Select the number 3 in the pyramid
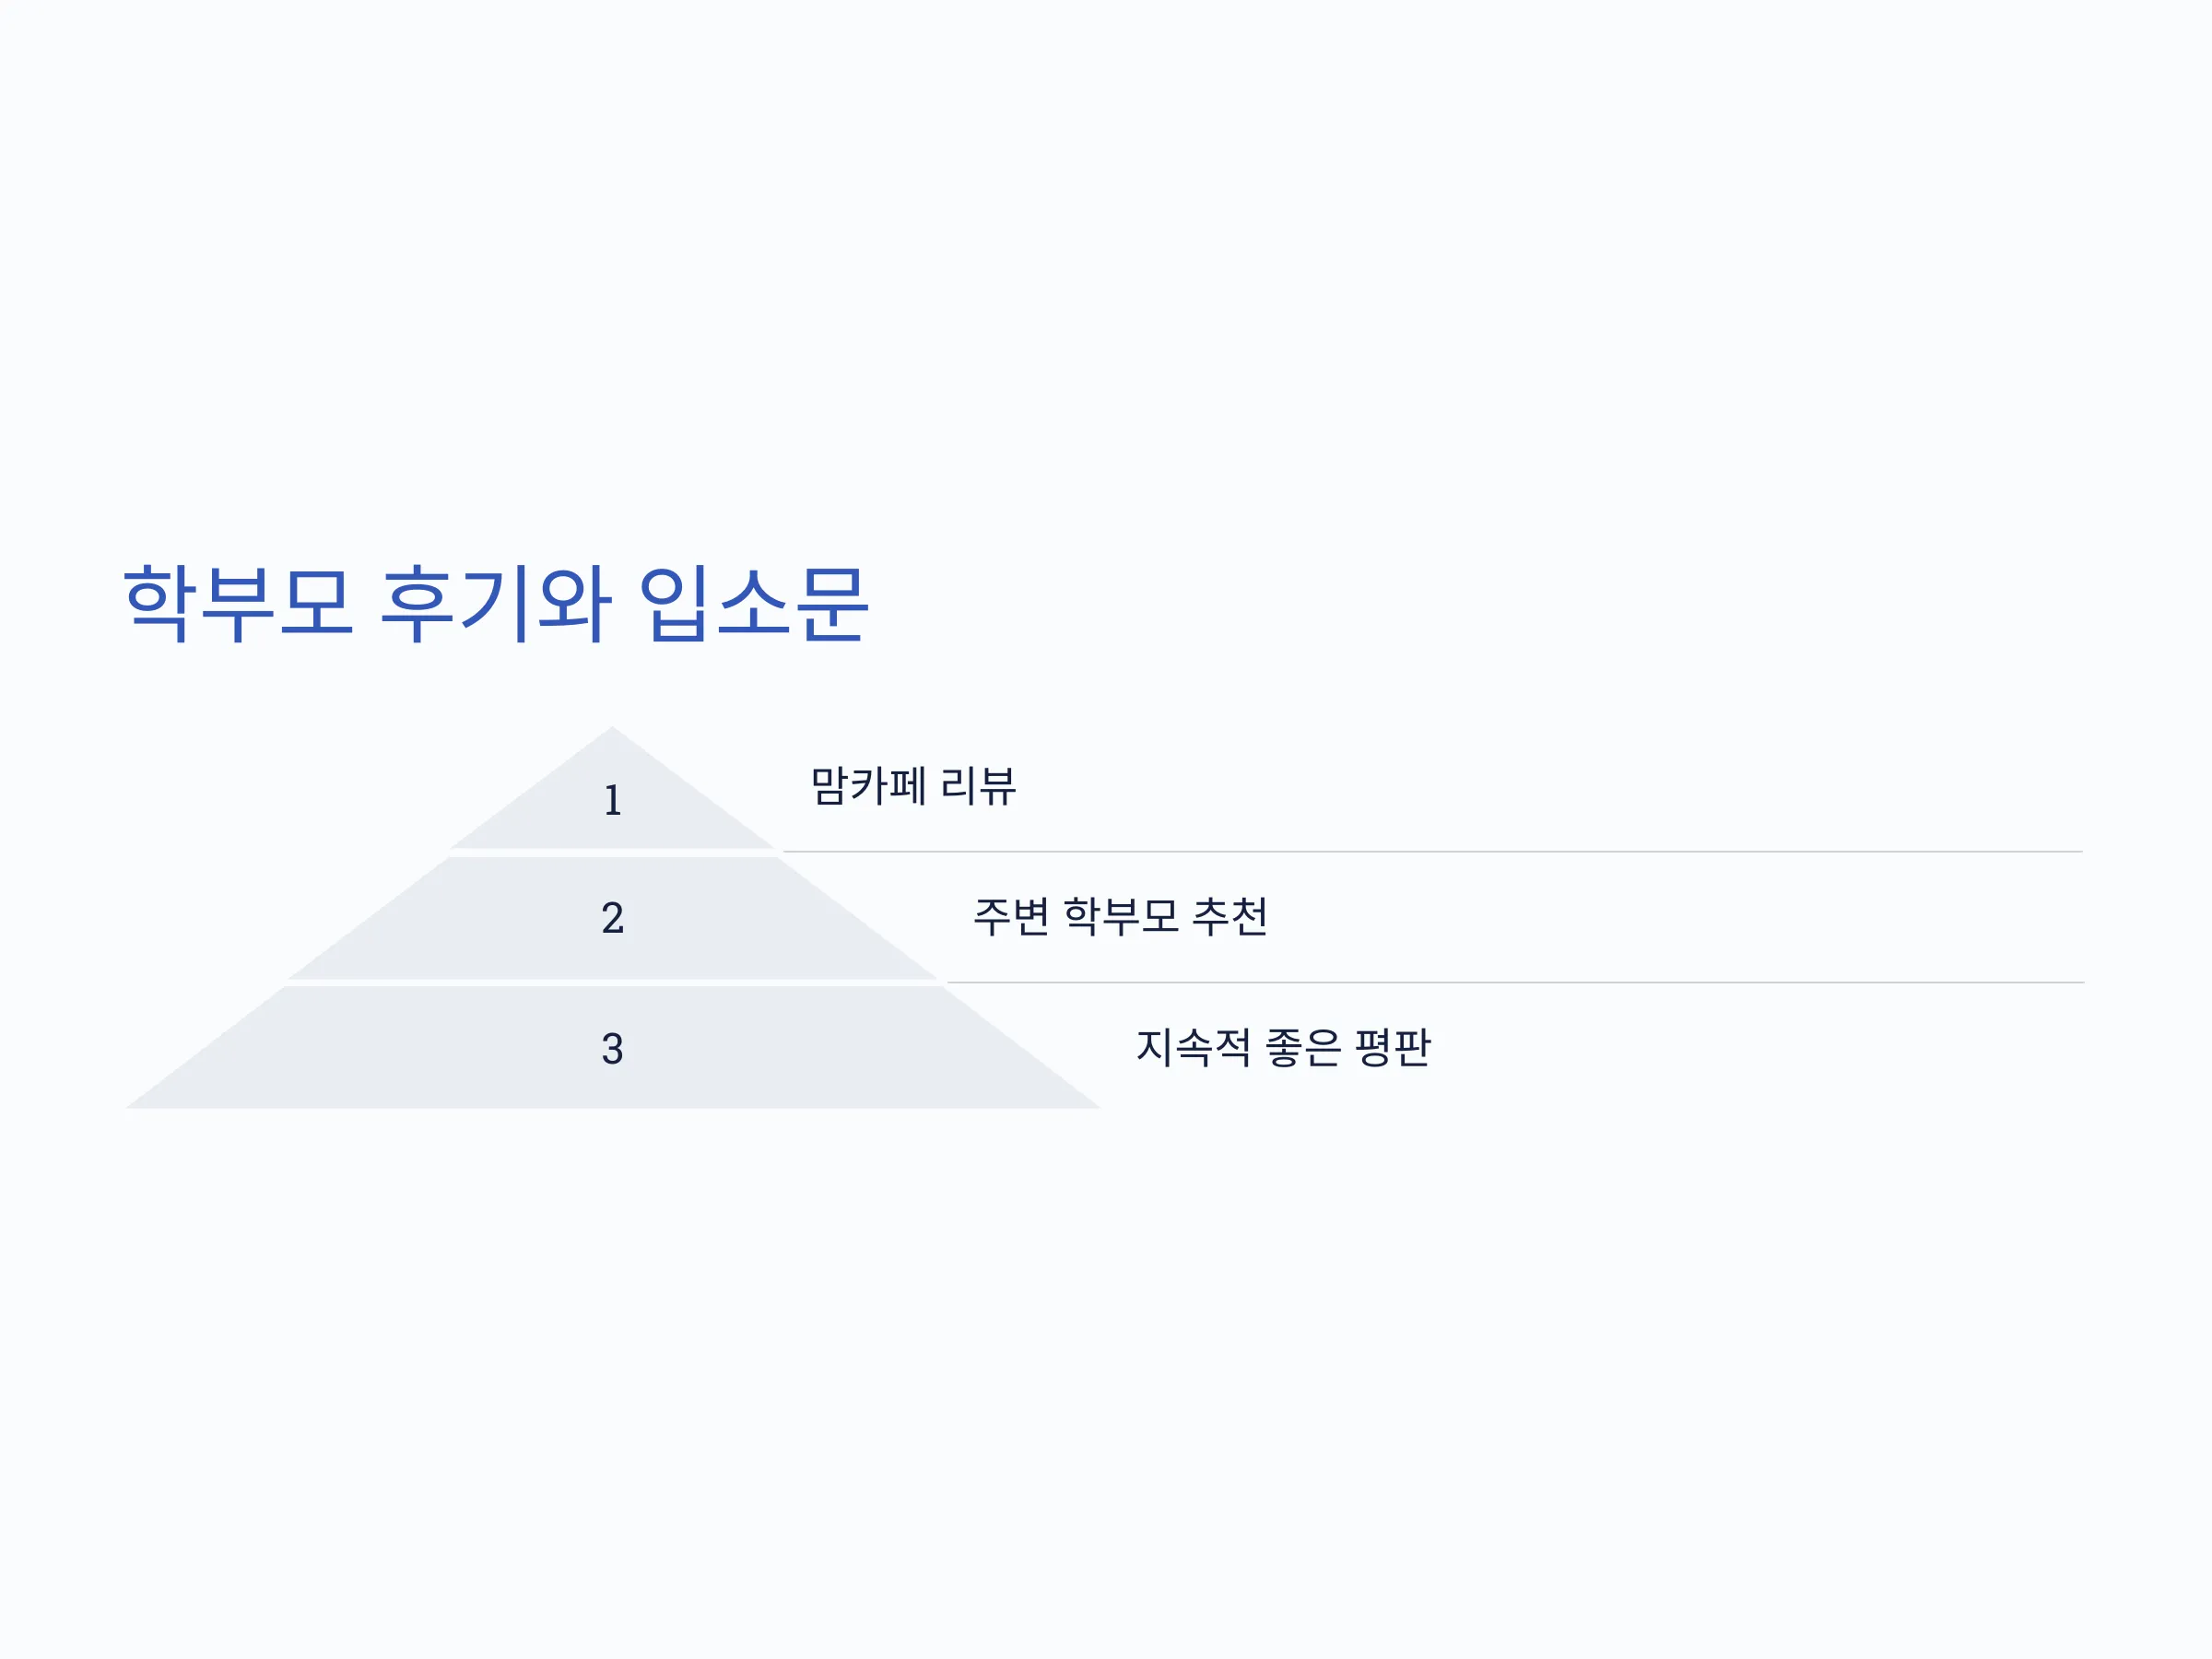Image resolution: width=2212 pixels, height=1659 pixels. coord(612,1049)
